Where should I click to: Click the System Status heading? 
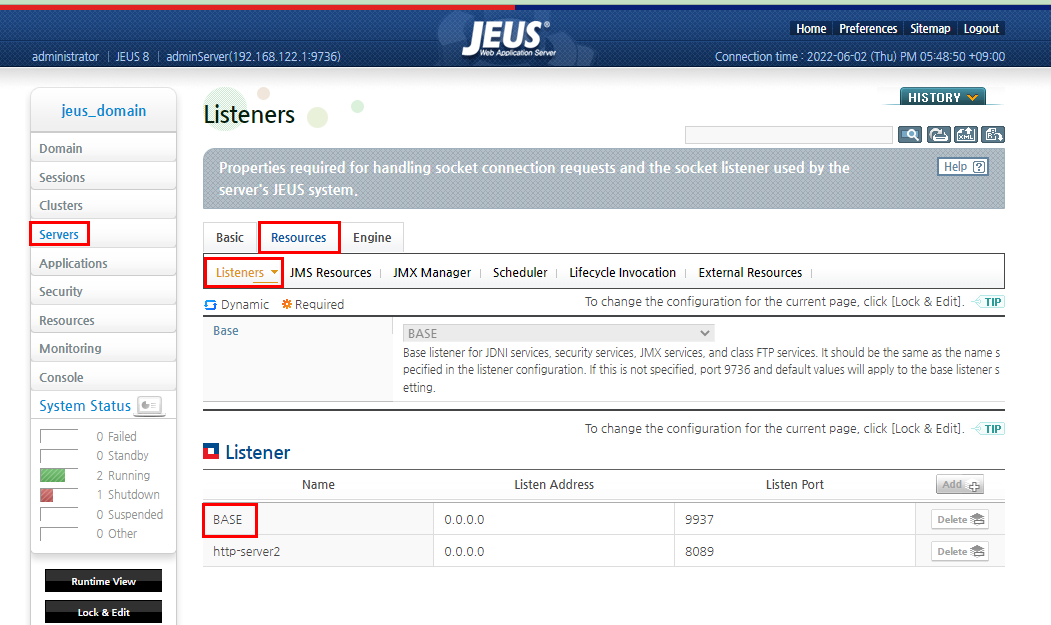point(84,406)
